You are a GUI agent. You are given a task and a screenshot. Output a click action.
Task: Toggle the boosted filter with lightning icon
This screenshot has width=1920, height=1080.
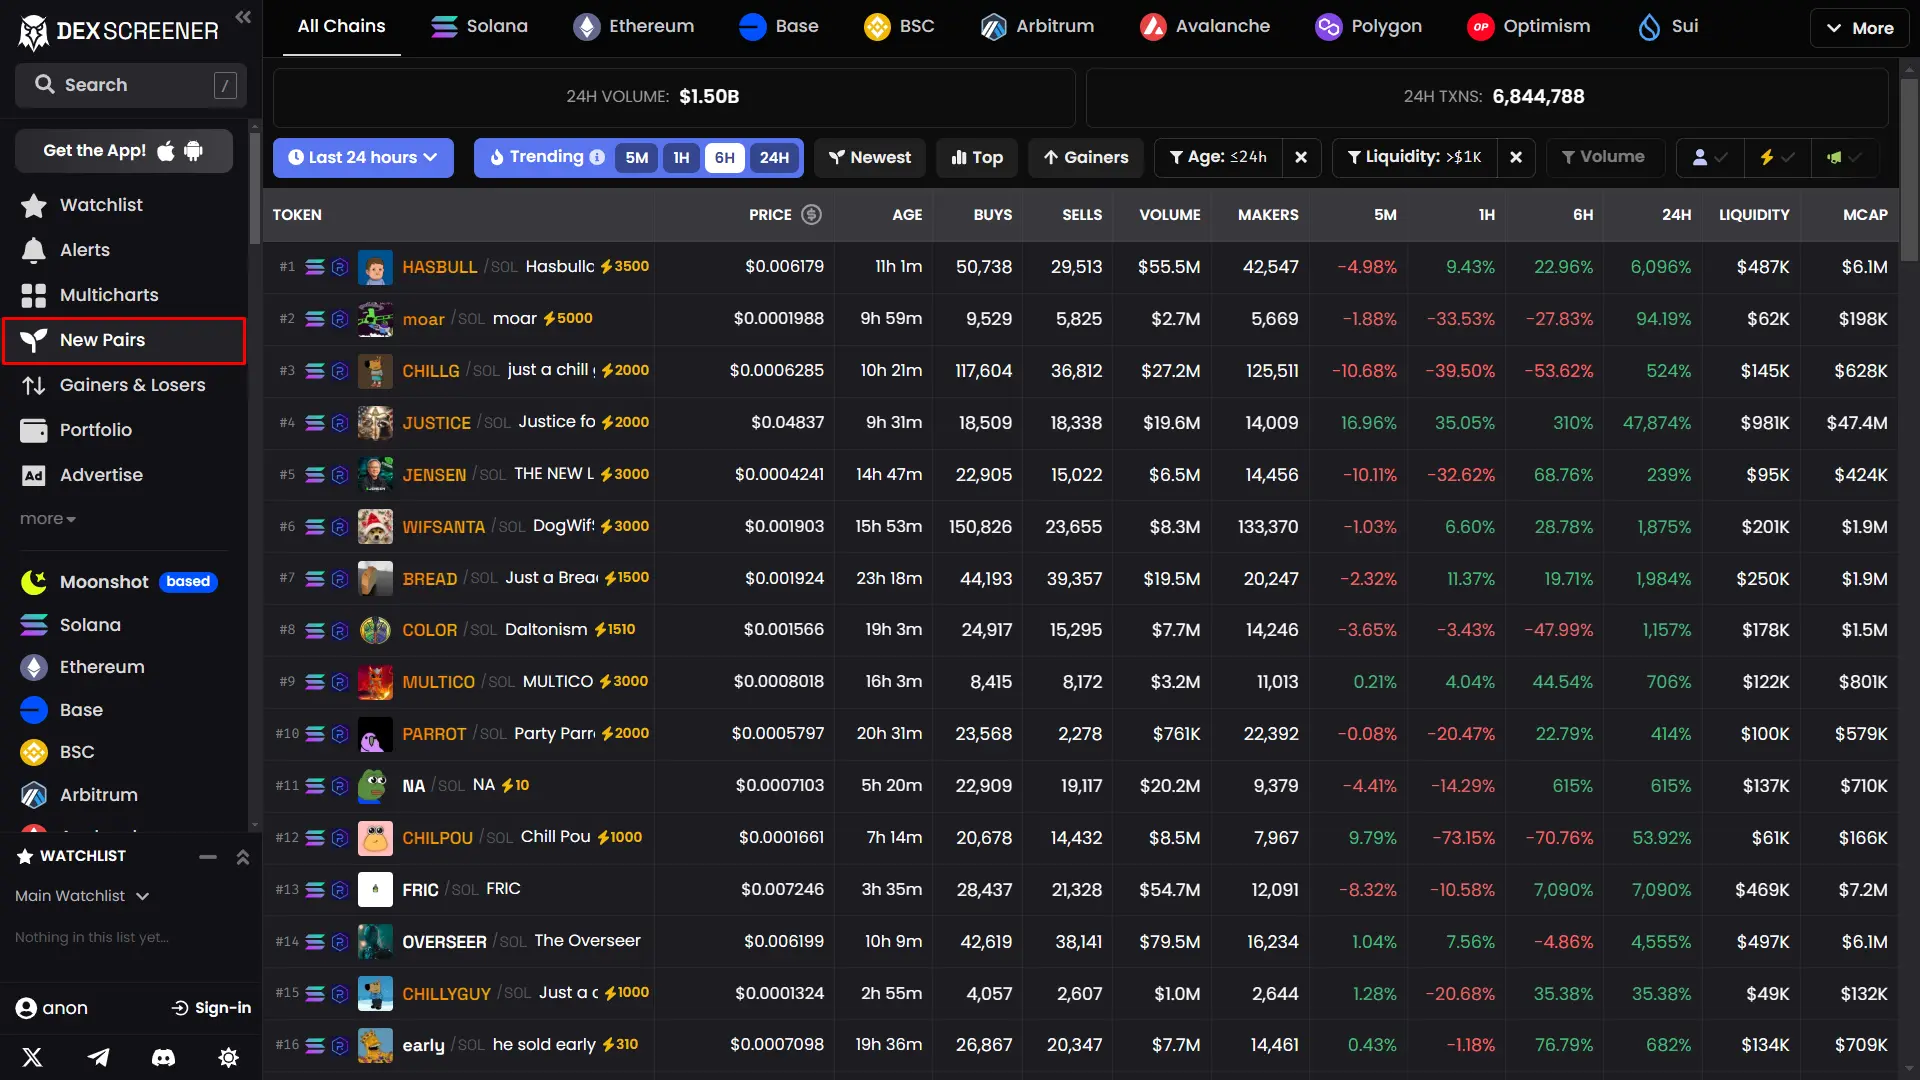pos(1777,158)
